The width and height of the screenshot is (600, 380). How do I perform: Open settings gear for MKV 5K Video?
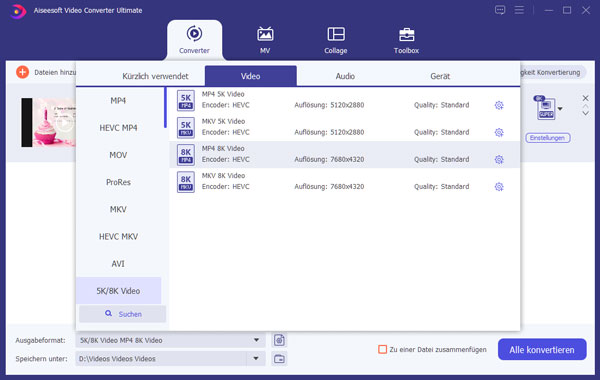[499, 132]
